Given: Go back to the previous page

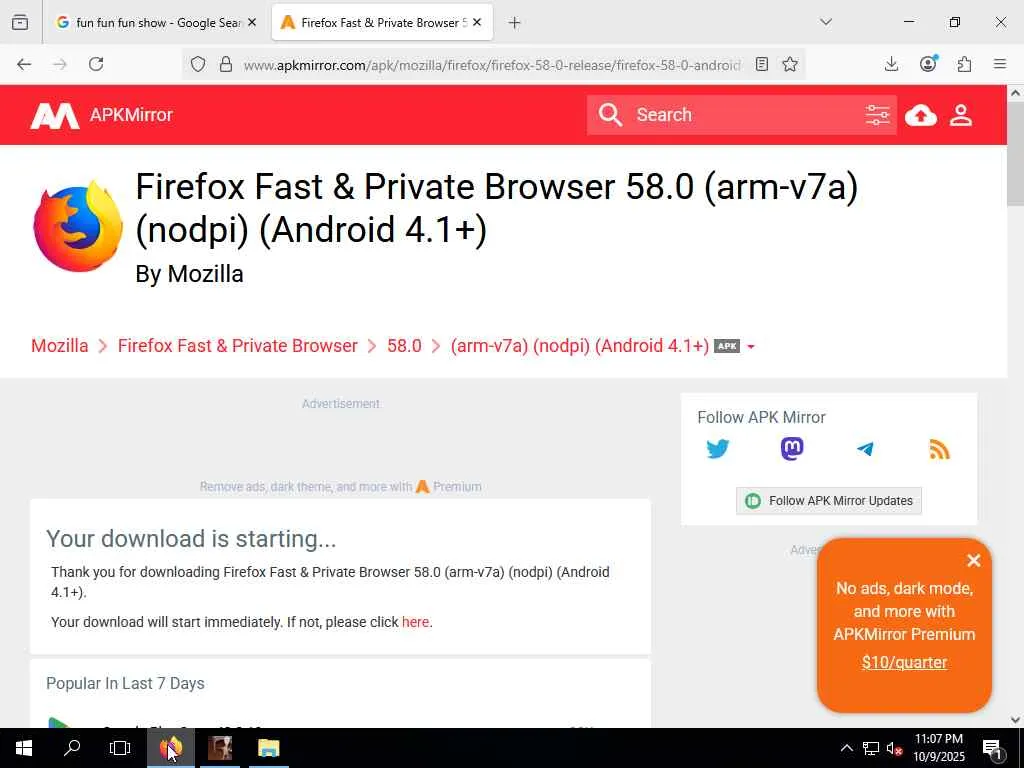Looking at the screenshot, I should [x=24, y=64].
